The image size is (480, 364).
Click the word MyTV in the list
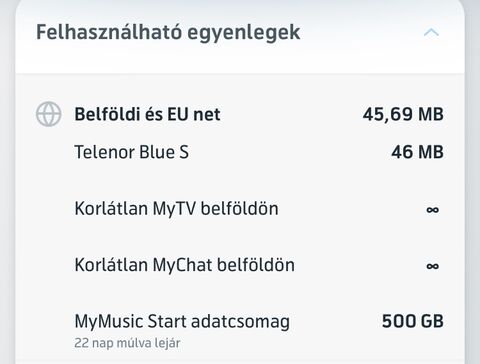174,210
